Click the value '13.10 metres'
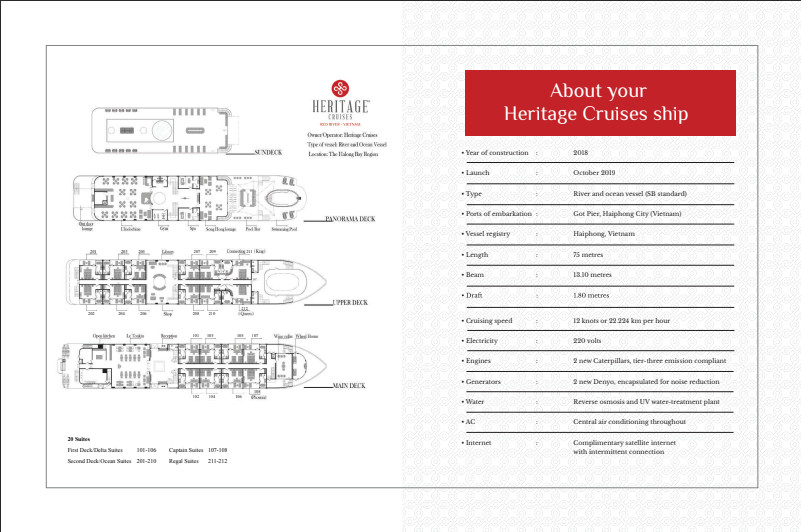The height and width of the screenshot is (532, 801). pyautogui.click(x=592, y=274)
